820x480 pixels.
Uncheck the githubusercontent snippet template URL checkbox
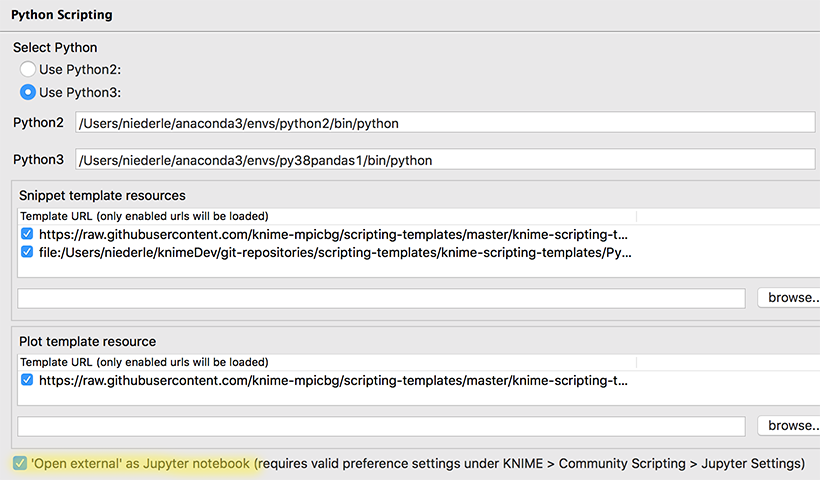(27, 234)
